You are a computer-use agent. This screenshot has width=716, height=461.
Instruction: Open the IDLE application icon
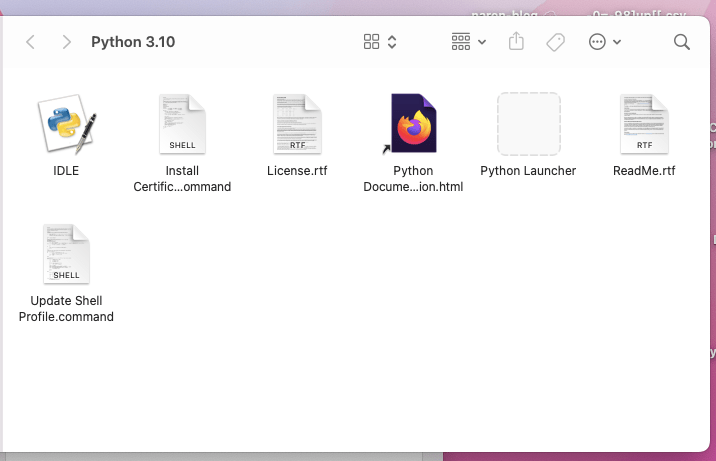(67, 124)
